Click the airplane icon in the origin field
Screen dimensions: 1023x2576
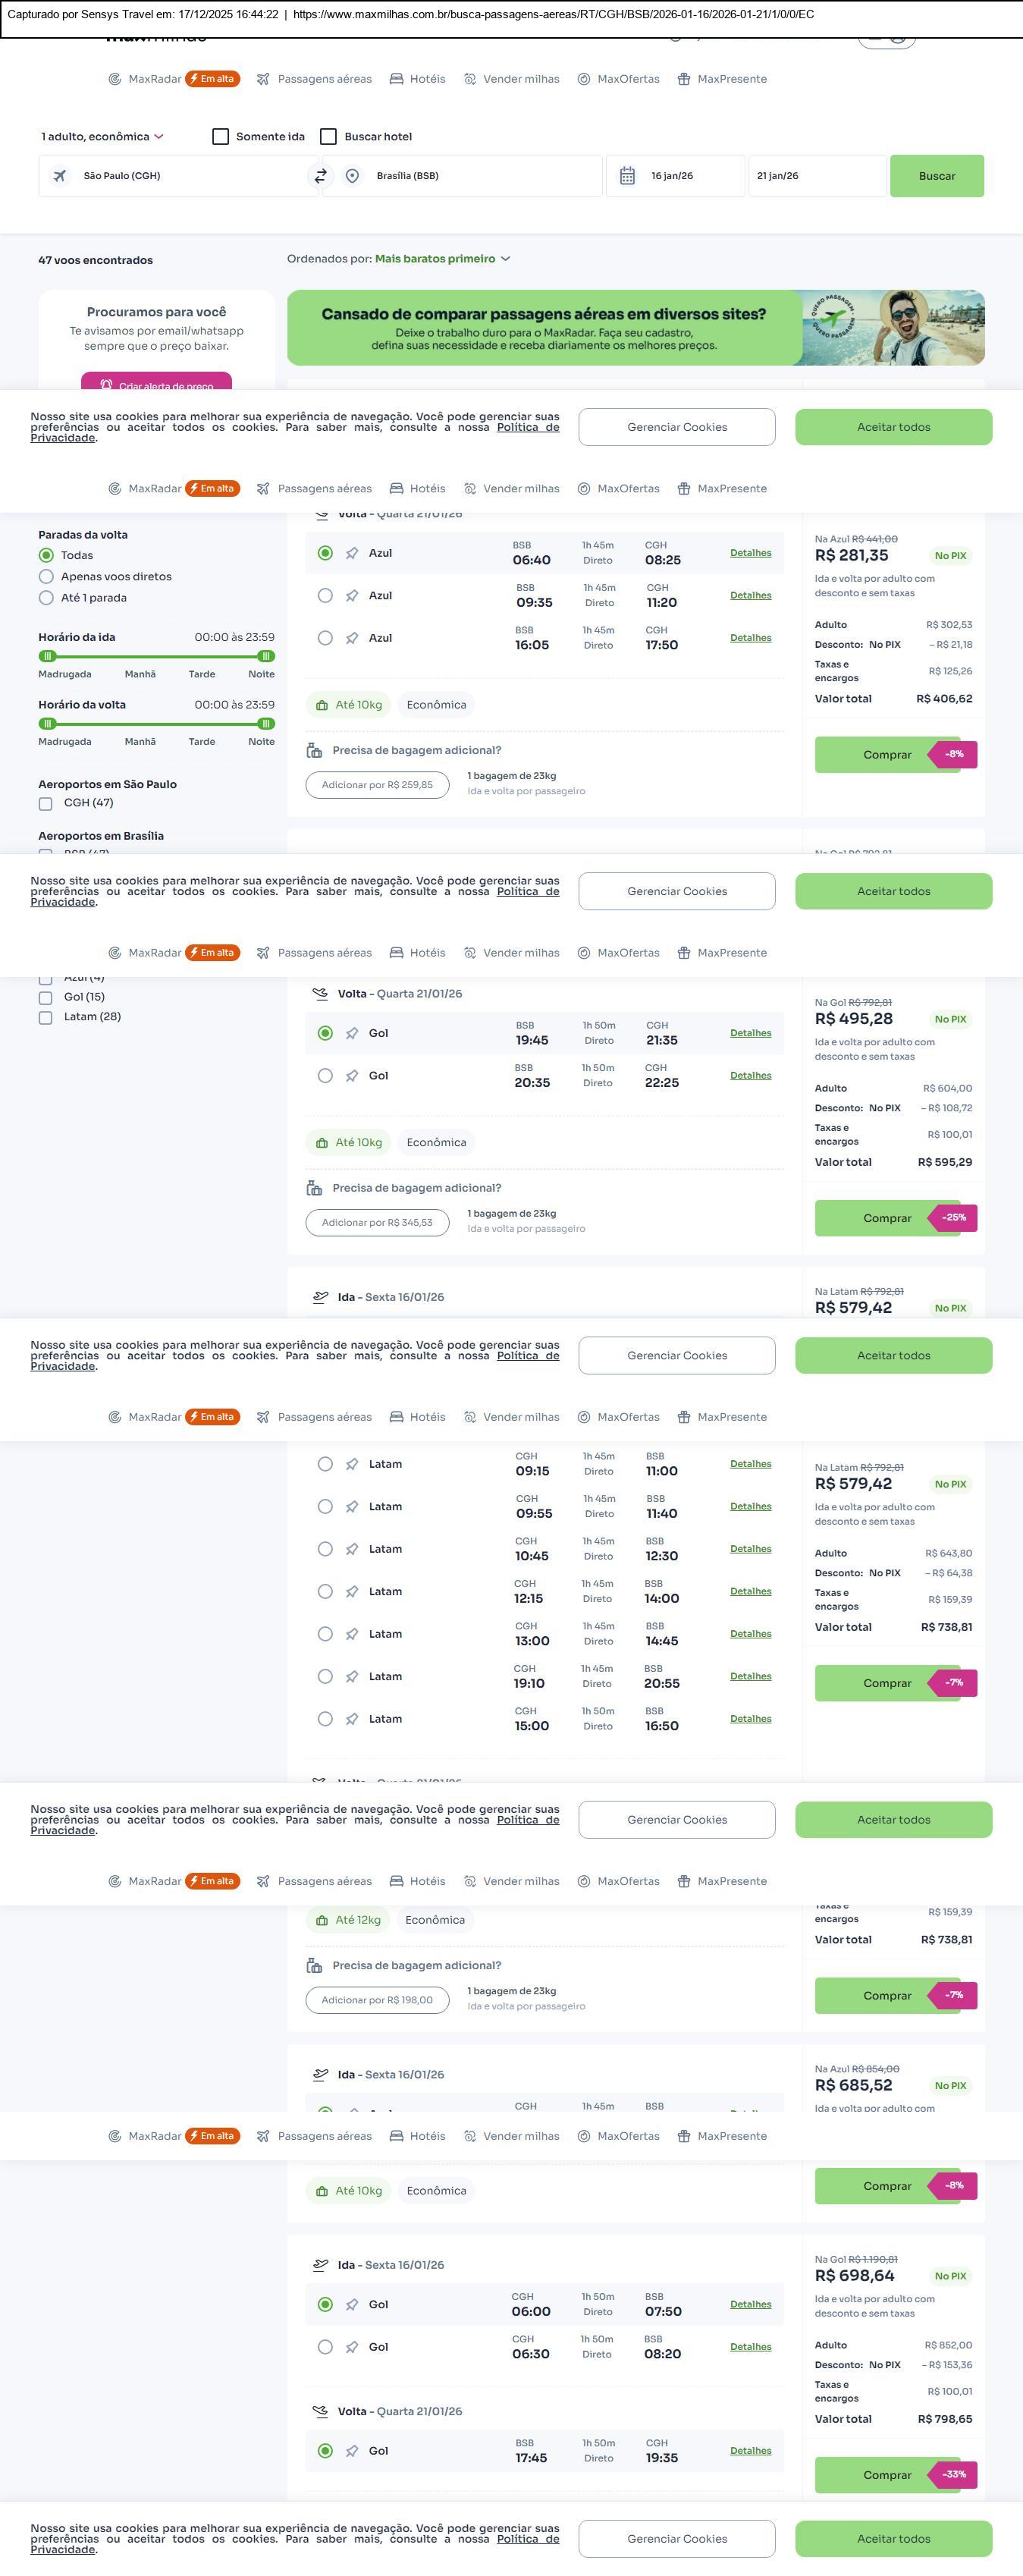click(x=60, y=176)
